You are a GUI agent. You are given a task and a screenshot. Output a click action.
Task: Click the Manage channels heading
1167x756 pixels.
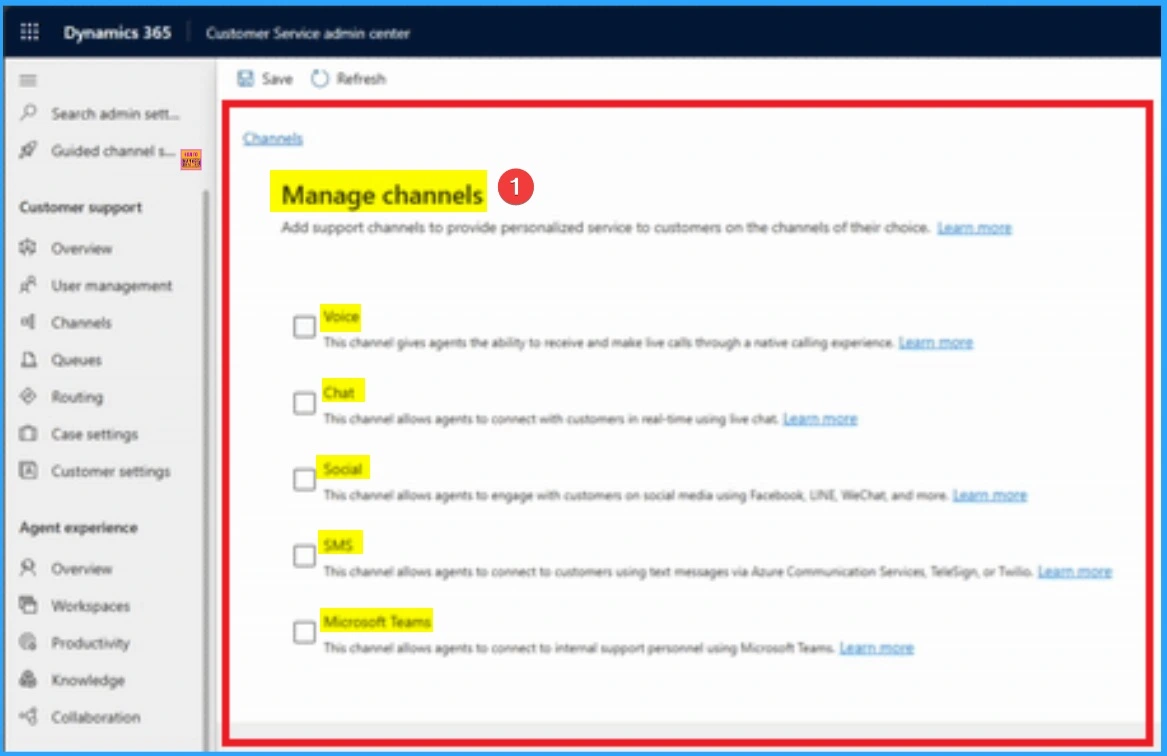click(382, 195)
